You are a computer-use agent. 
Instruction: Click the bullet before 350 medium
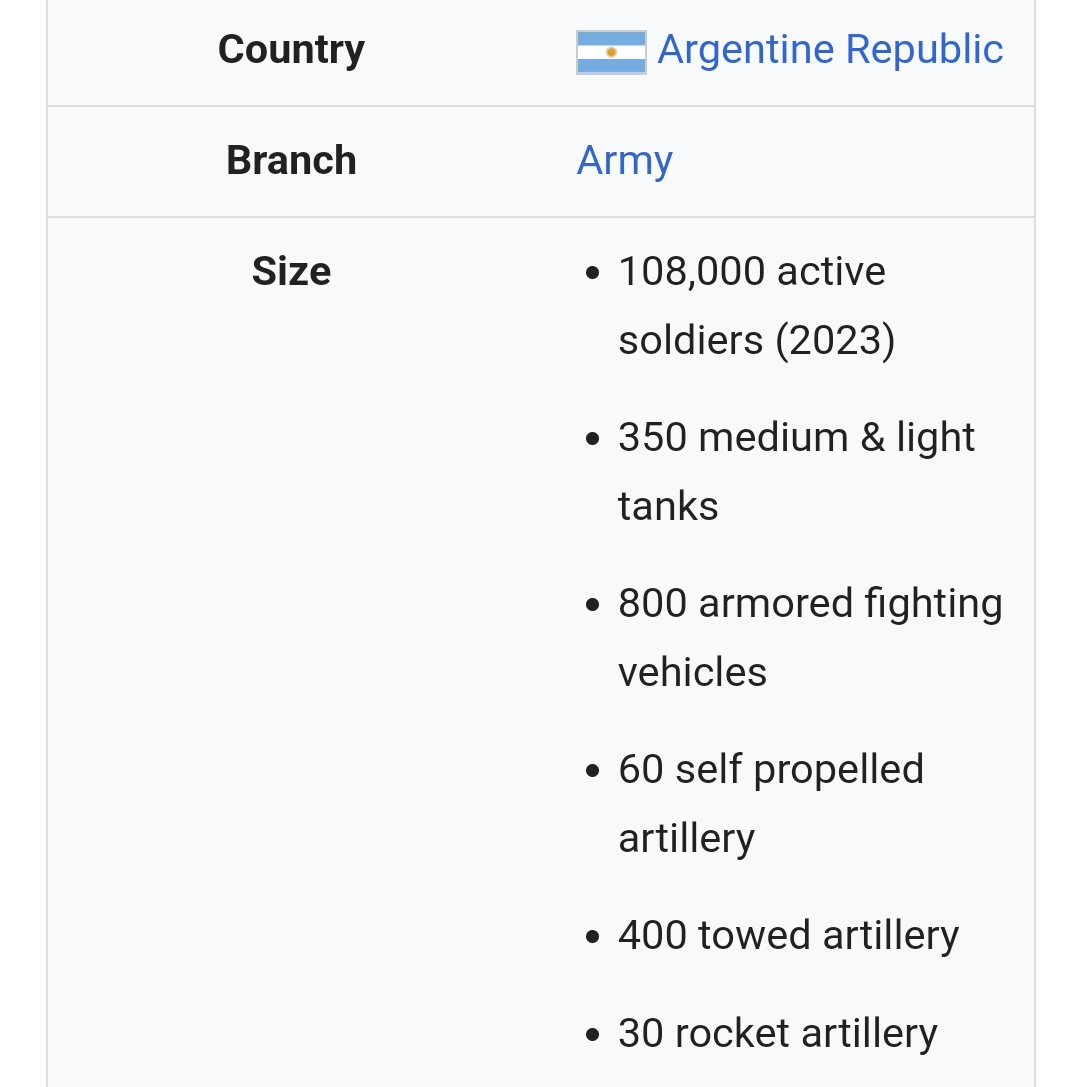[x=594, y=439]
